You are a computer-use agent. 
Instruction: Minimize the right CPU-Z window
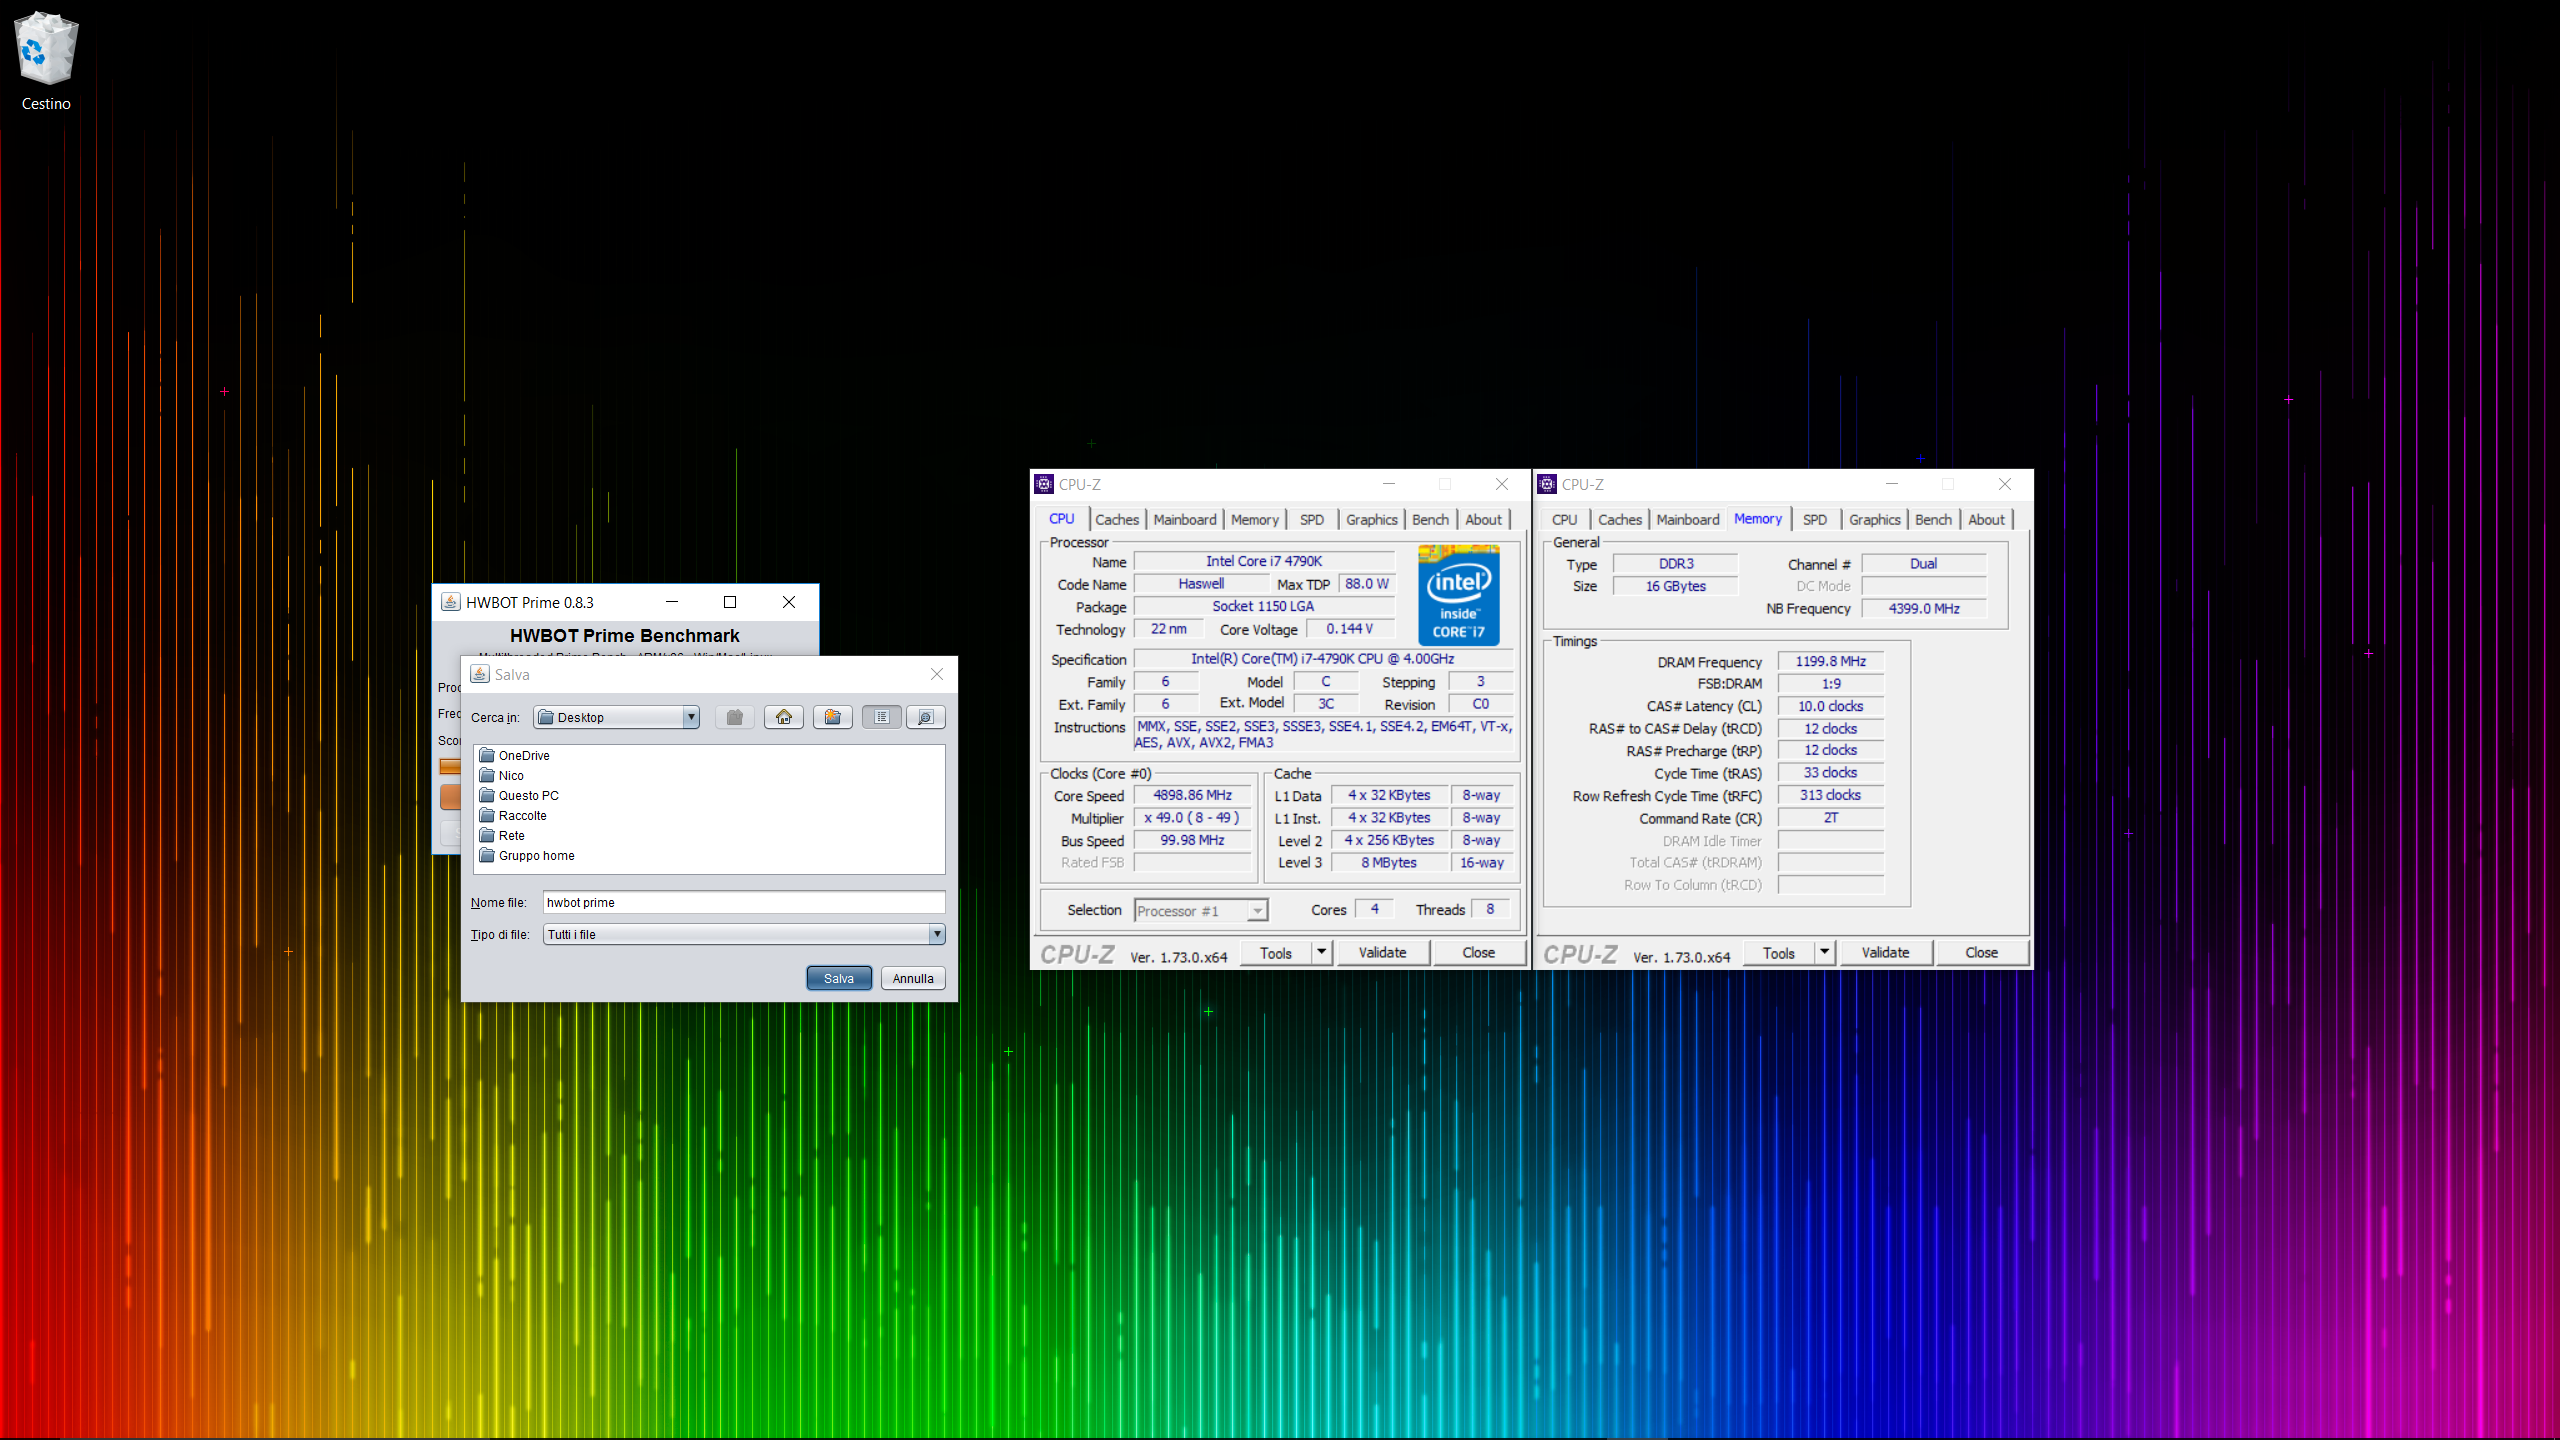click(x=1892, y=484)
